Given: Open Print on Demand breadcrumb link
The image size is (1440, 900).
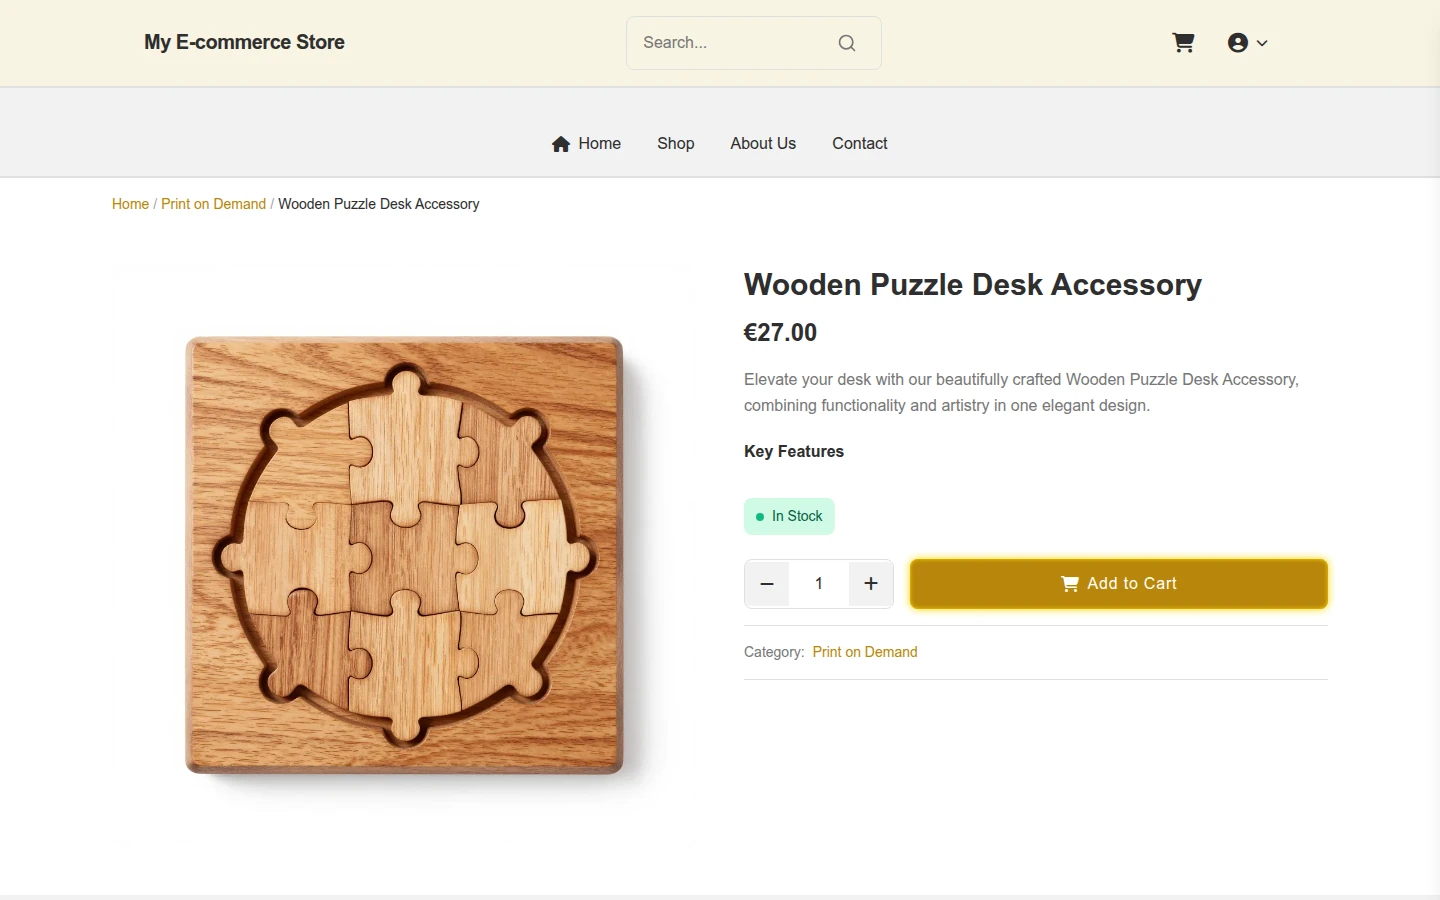Looking at the screenshot, I should (x=214, y=204).
